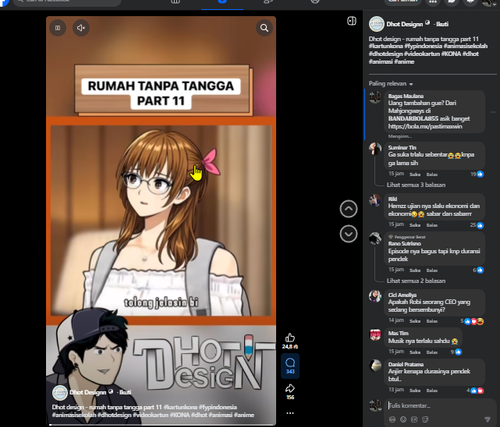This screenshot has width=500, height=427.
Task: Open Dhot Designn avatar in the side panel
Action: pyautogui.click(x=377, y=24)
